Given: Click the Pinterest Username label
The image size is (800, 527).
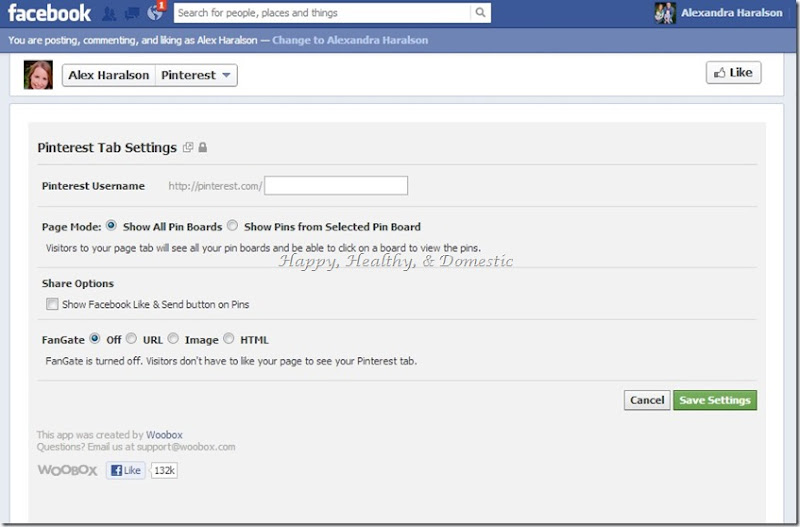Looking at the screenshot, I should 93,186.
